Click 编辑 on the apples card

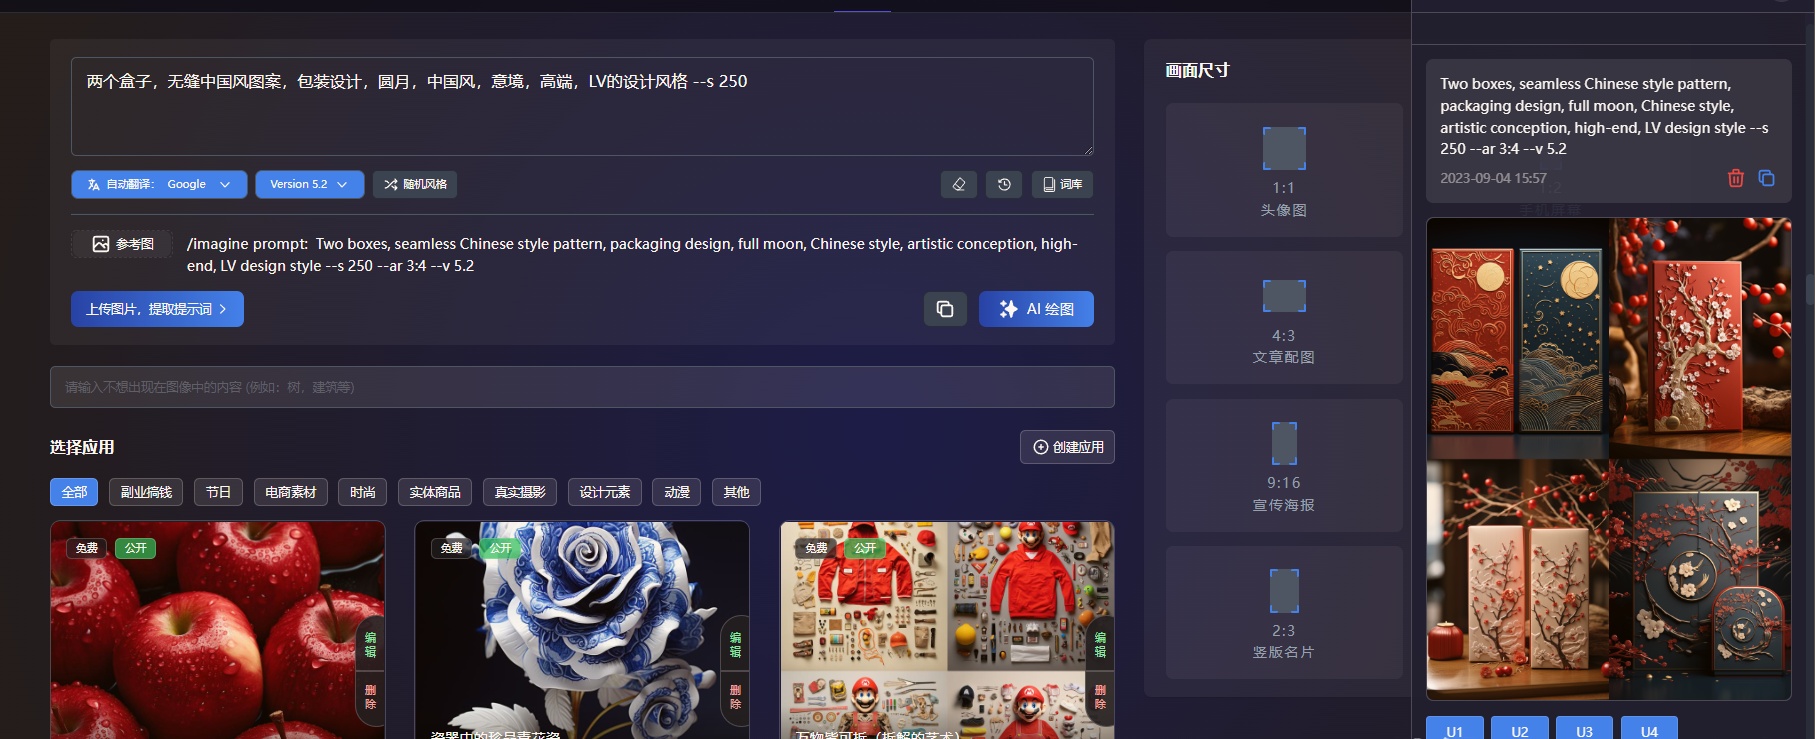[x=371, y=645]
